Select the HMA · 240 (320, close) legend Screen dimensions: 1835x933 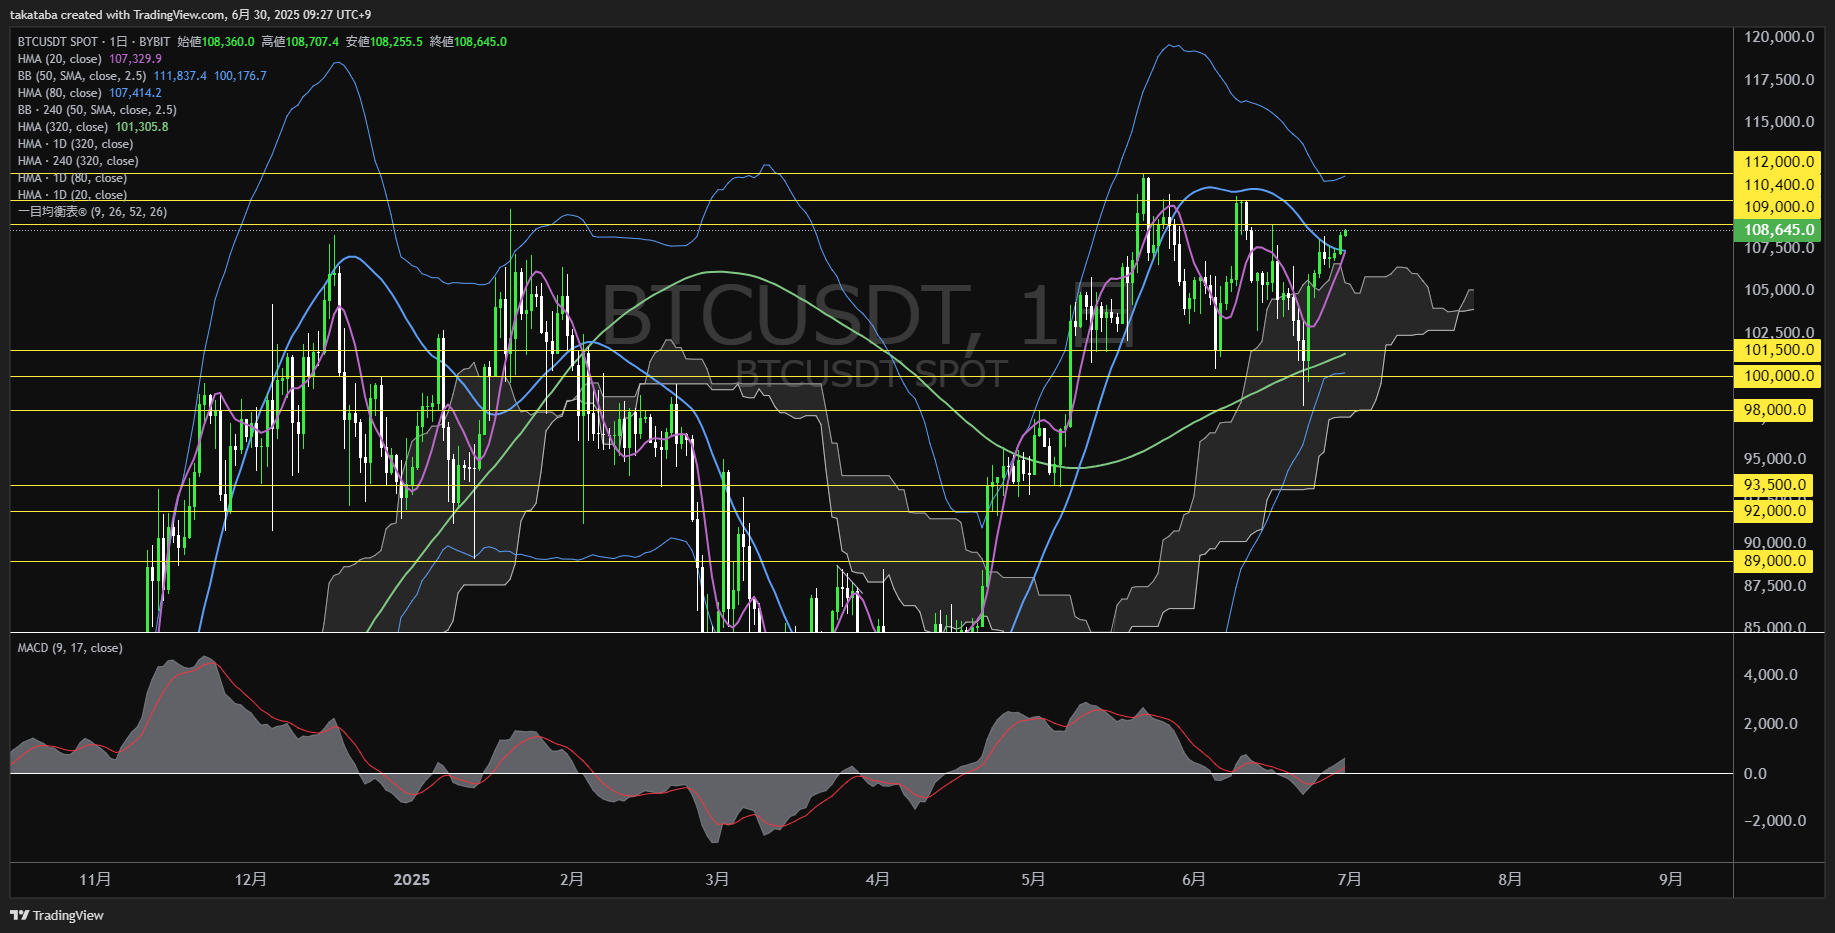click(78, 161)
